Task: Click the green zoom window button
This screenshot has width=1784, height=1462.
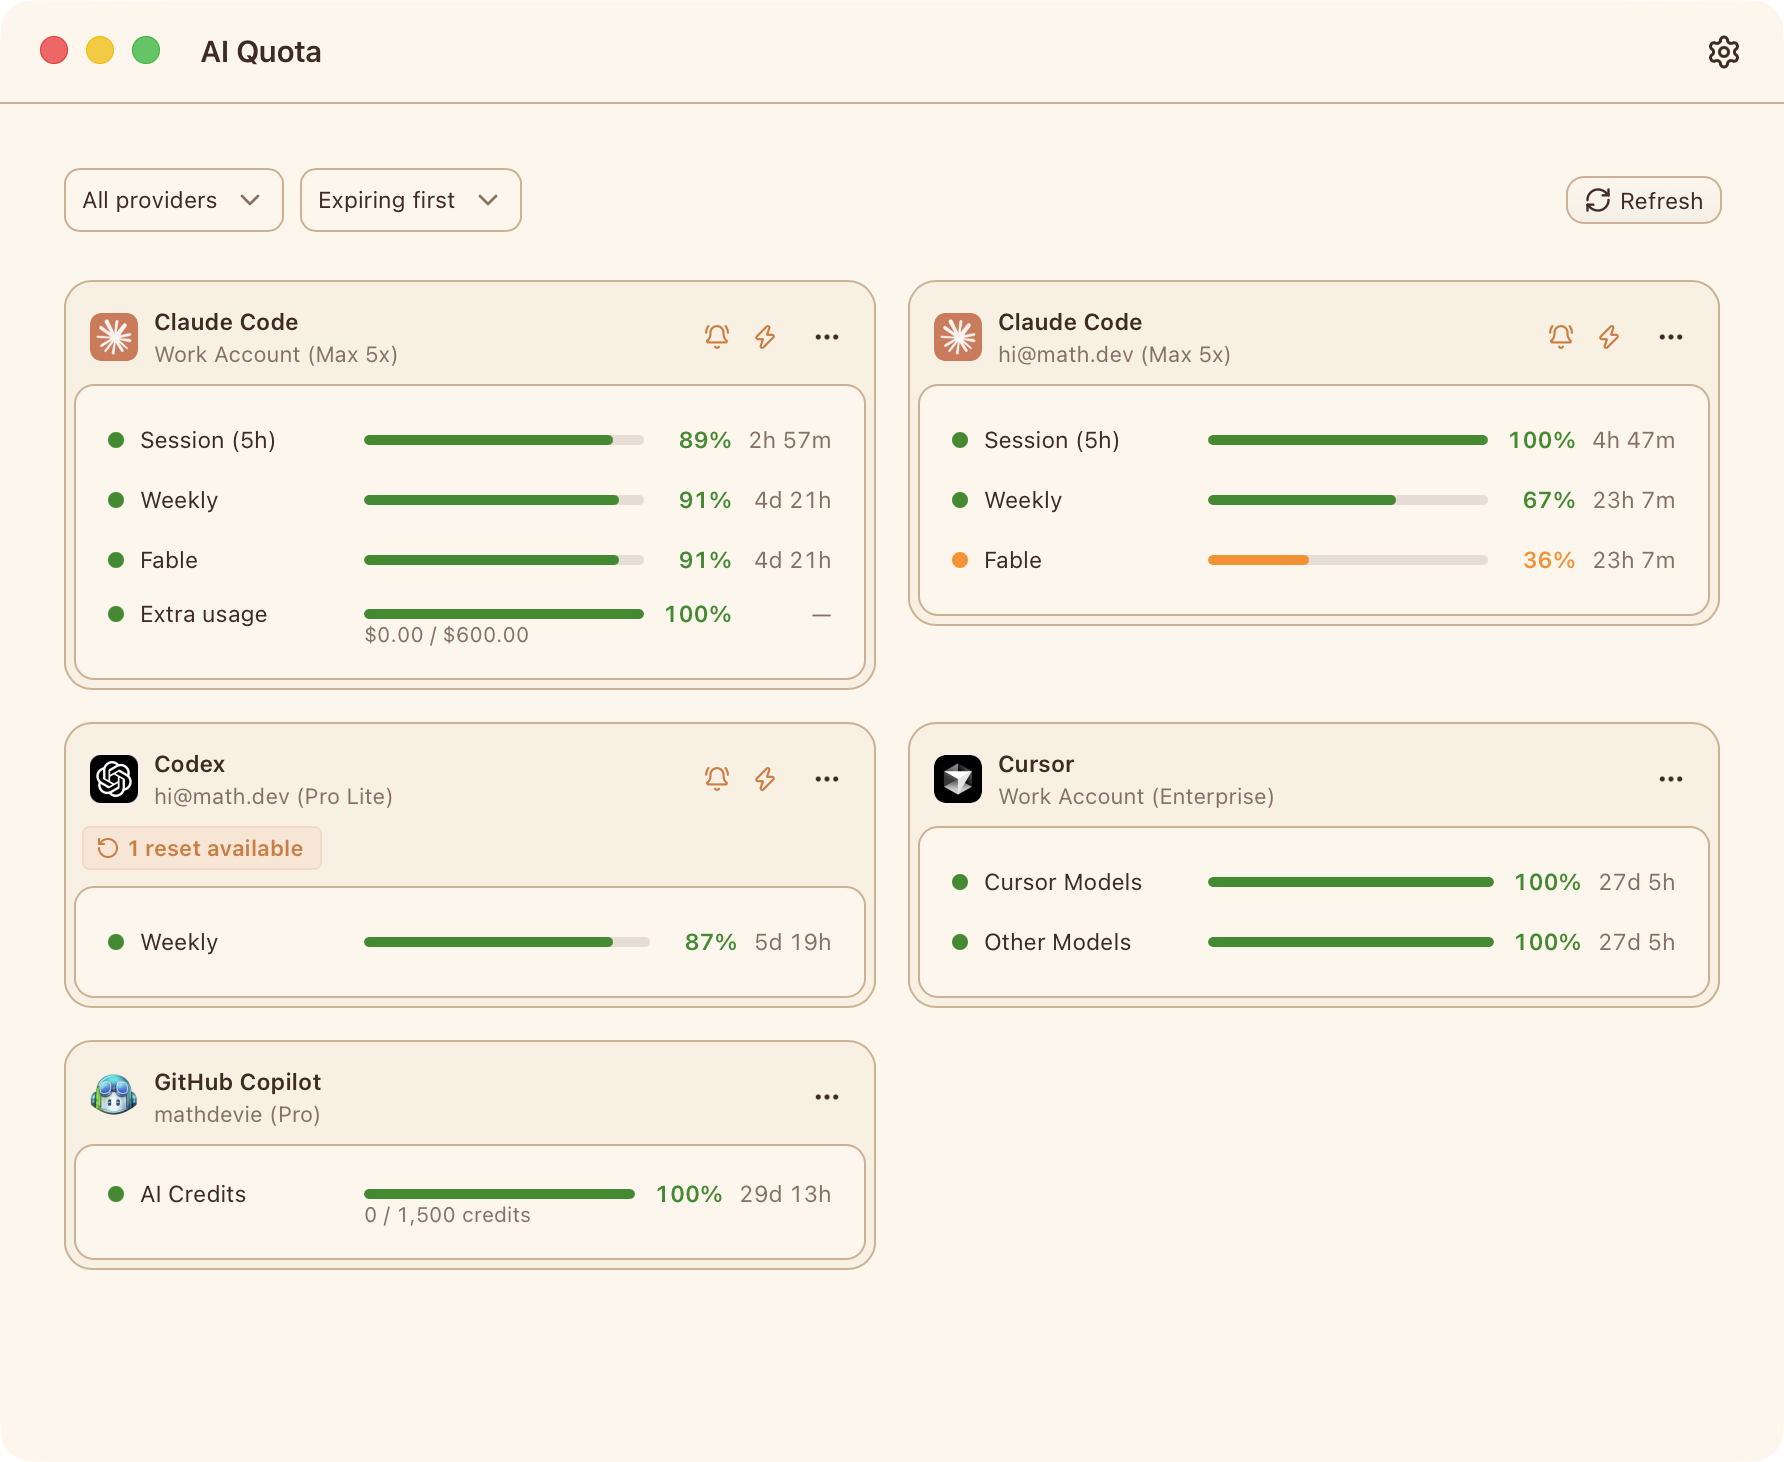Action: (146, 50)
